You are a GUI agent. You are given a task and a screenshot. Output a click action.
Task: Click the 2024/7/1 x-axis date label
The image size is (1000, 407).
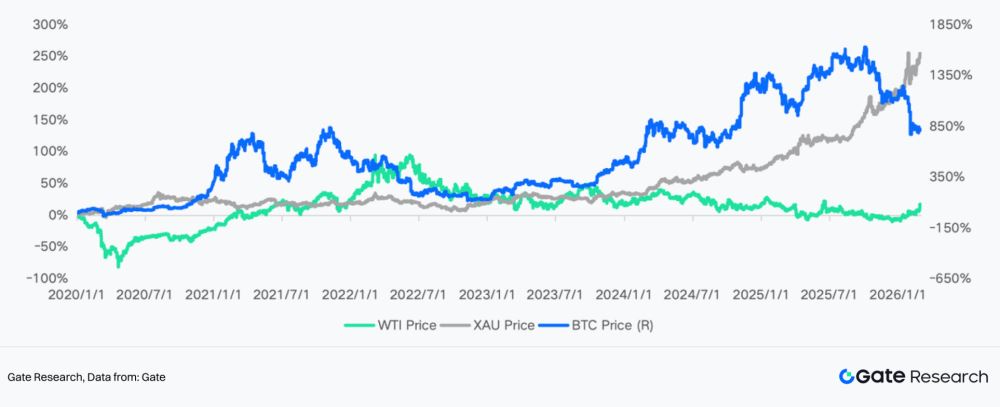pos(691,295)
